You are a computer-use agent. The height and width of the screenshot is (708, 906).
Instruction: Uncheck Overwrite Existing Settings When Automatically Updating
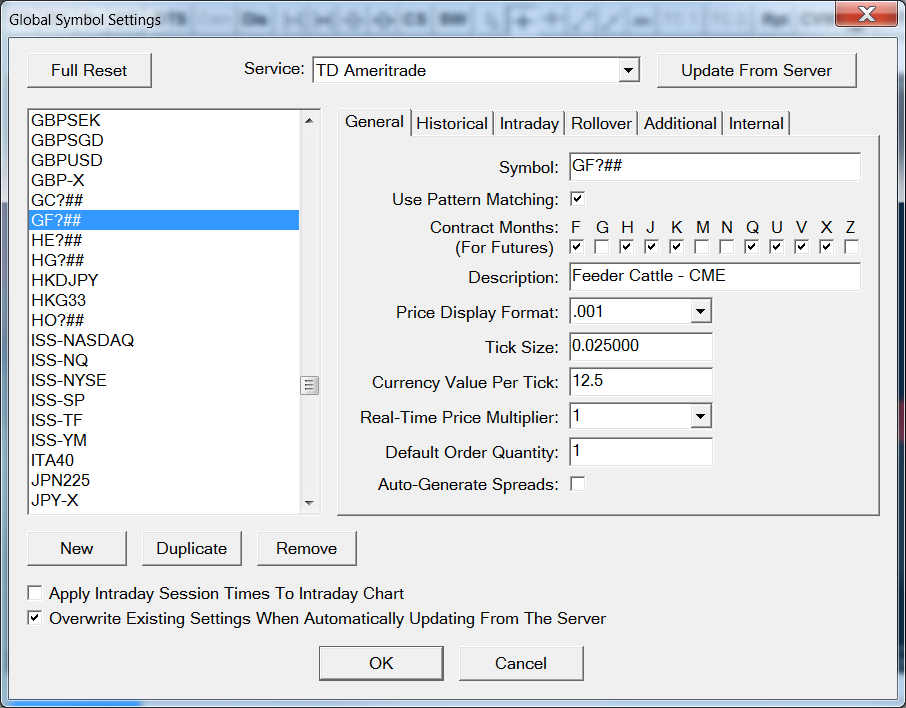click(x=35, y=618)
